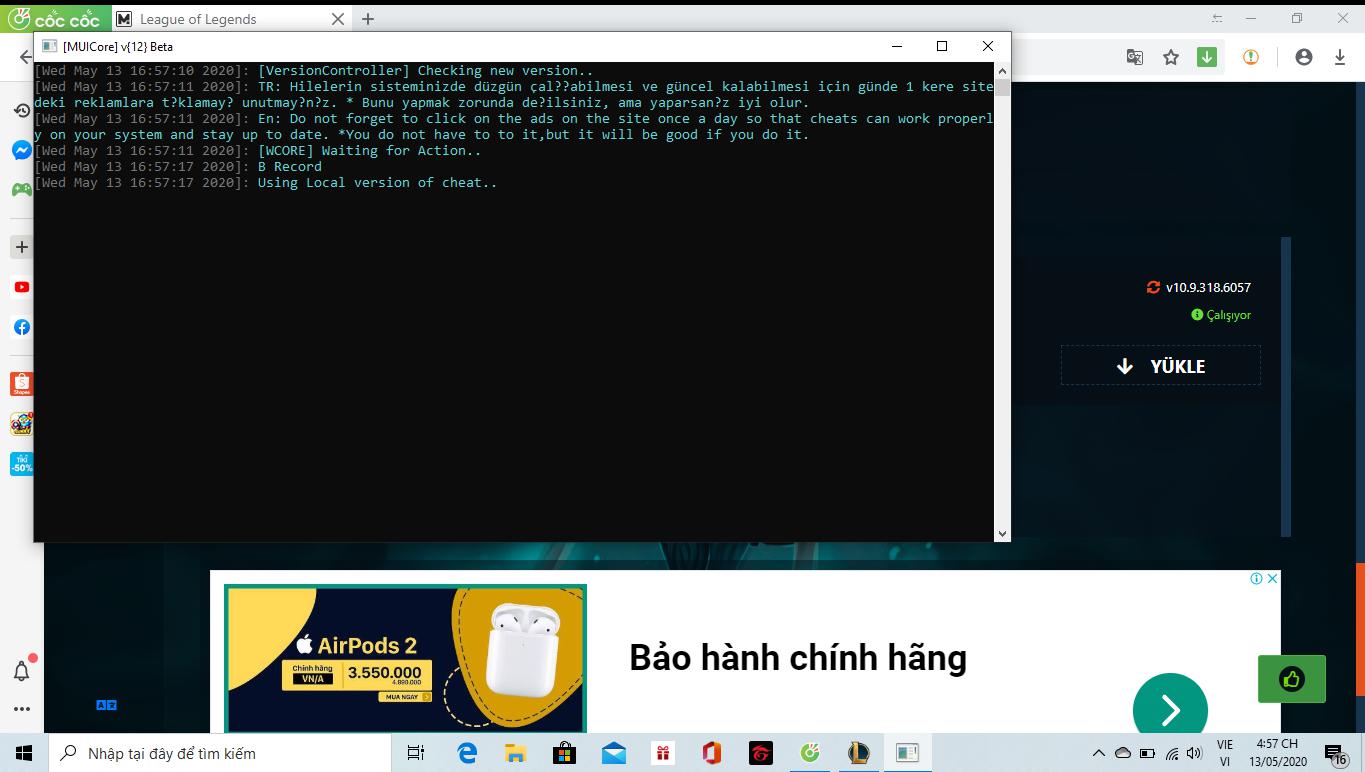This screenshot has width=1365, height=772.
Task: Click the ad info icon
Action: (1258, 578)
